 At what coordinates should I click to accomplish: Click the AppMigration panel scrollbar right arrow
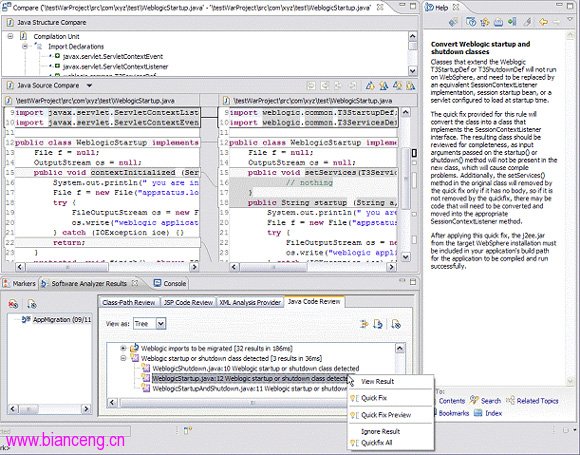[86, 408]
